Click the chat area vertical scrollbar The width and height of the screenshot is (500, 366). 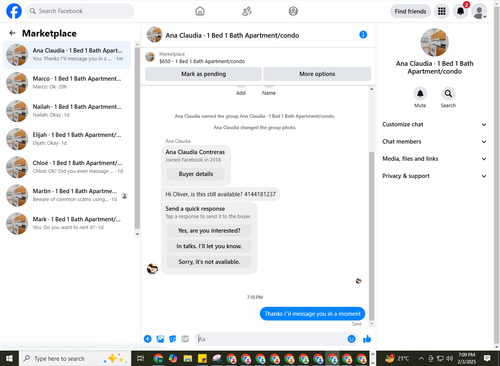click(x=371, y=237)
